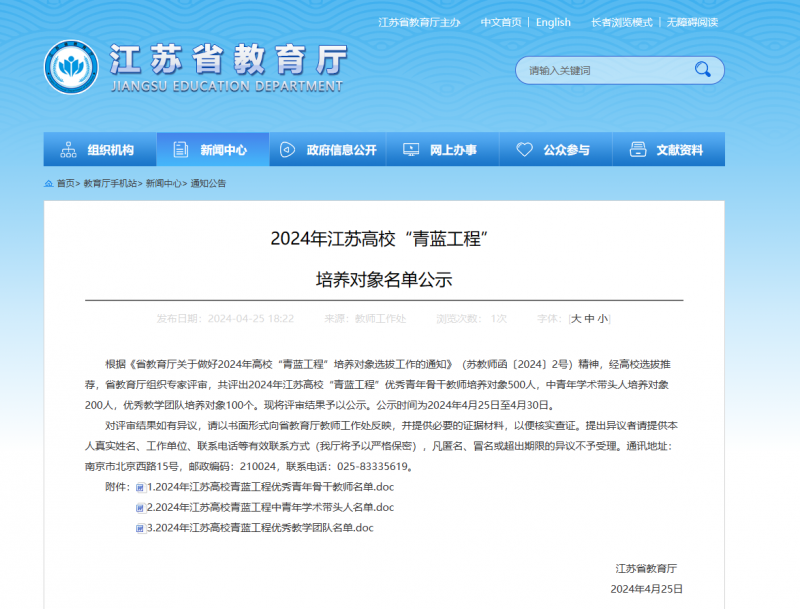800x609 pixels.
Task: Set font size to 大 (large)
Action: click(x=576, y=319)
